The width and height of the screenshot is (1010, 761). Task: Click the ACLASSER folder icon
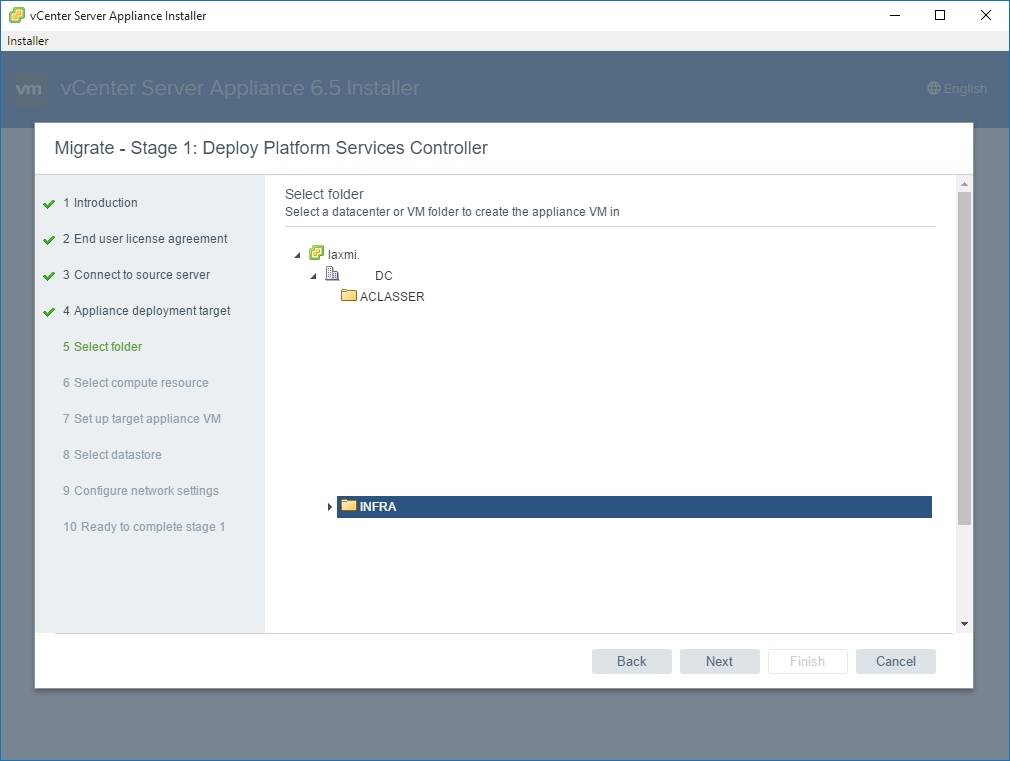tap(348, 295)
